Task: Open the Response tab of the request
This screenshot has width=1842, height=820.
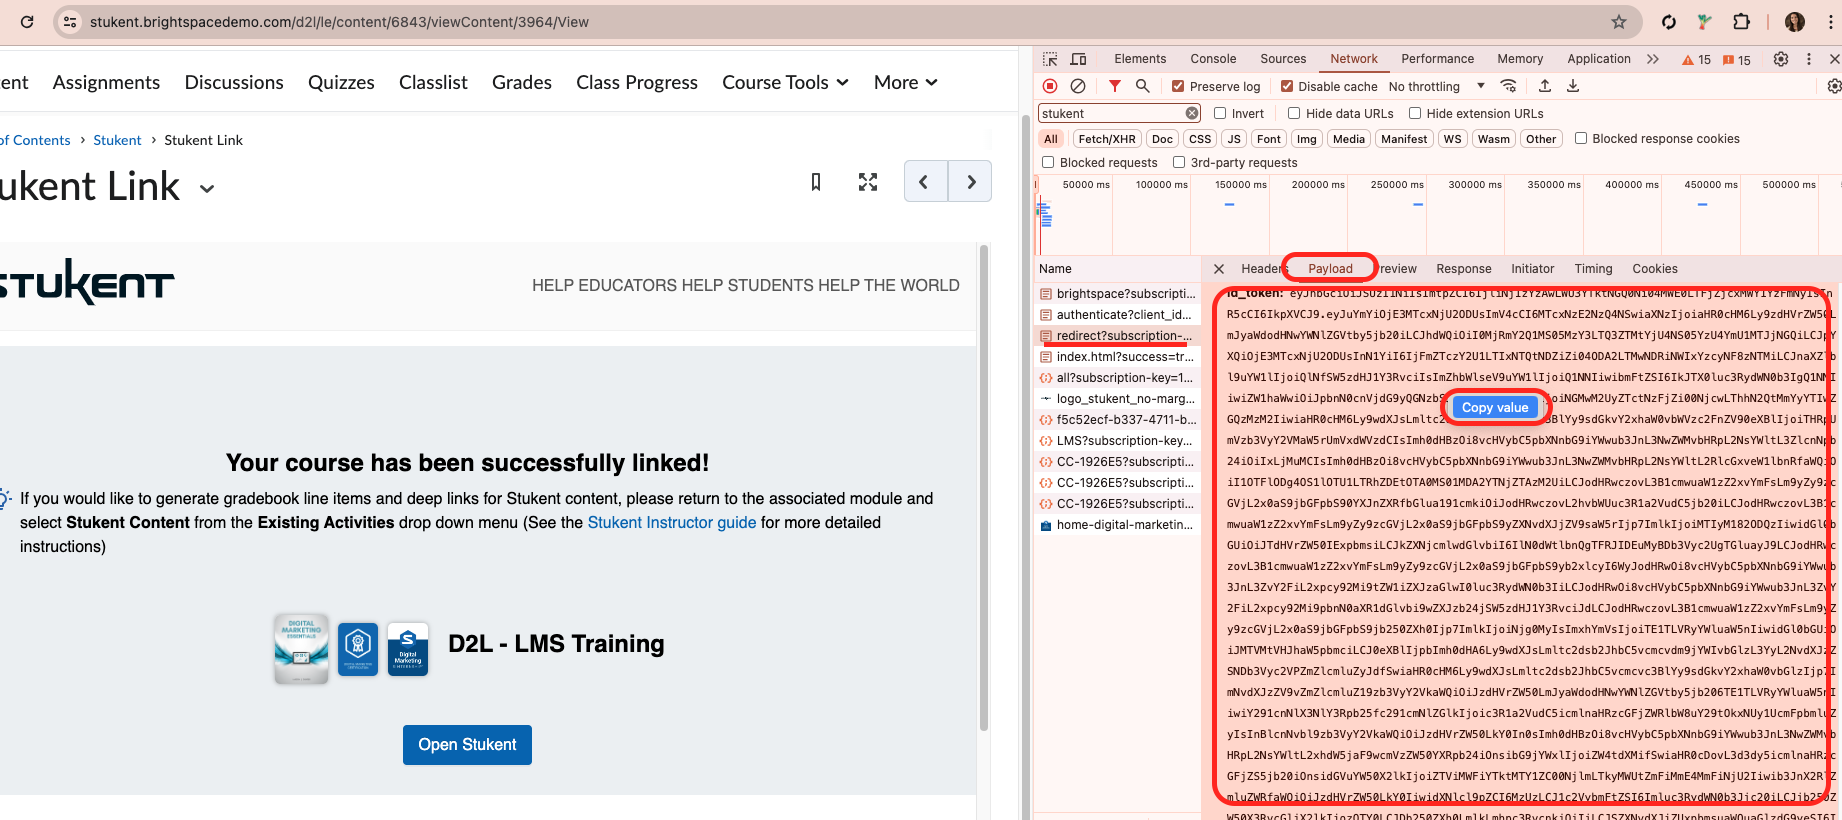Action: pos(1463,269)
